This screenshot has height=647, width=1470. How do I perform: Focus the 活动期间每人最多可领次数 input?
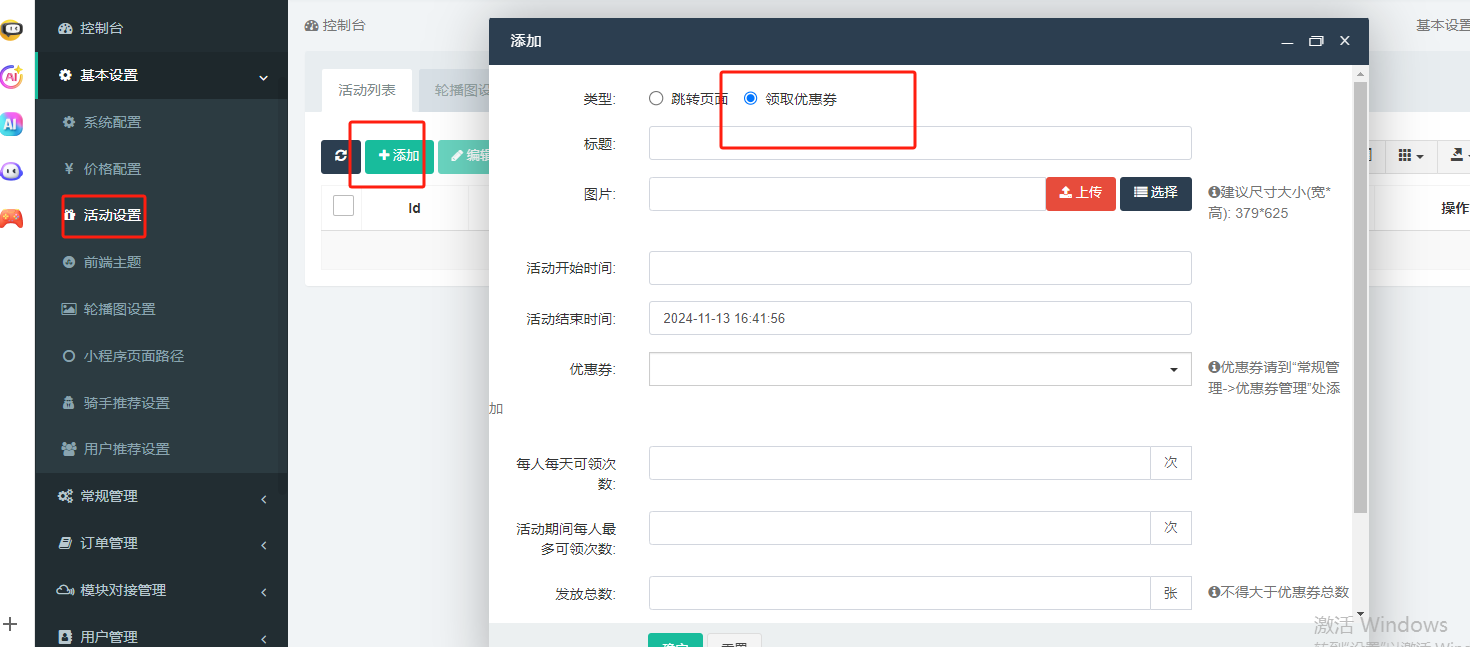pos(900,528)
